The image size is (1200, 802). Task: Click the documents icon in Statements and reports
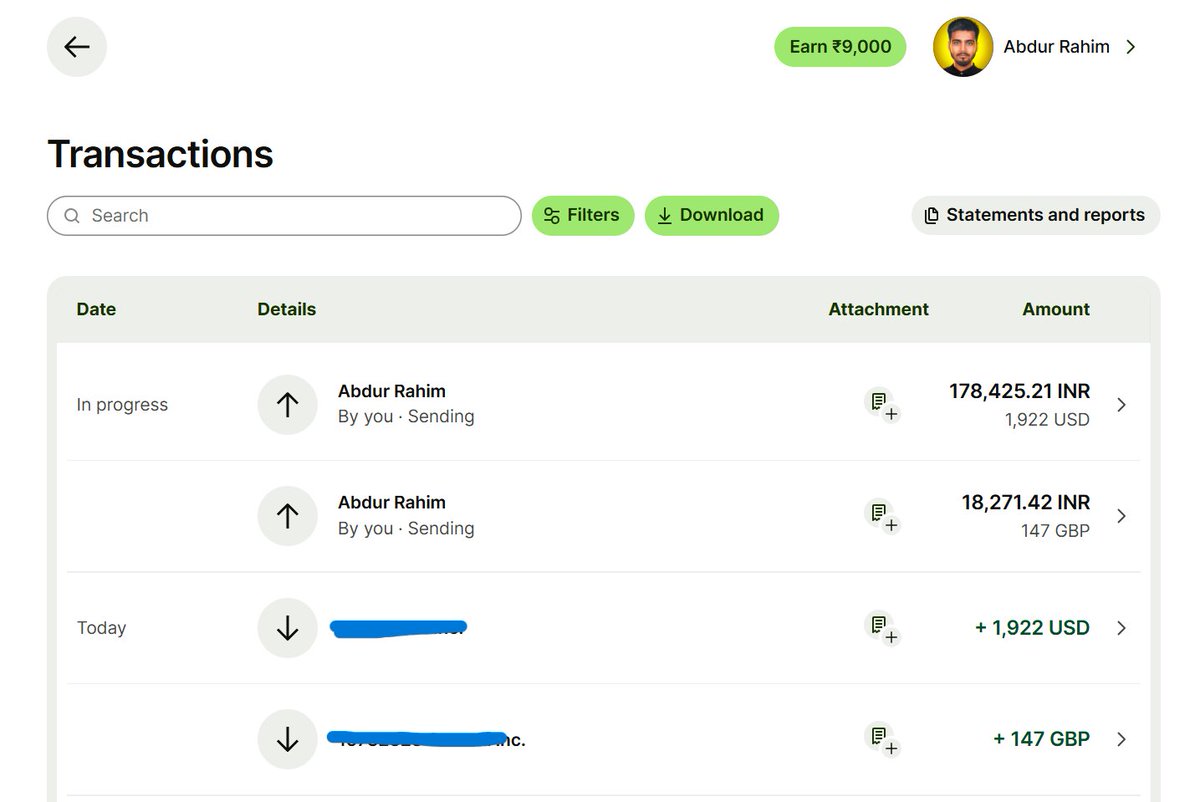click(x=931, y=216)
